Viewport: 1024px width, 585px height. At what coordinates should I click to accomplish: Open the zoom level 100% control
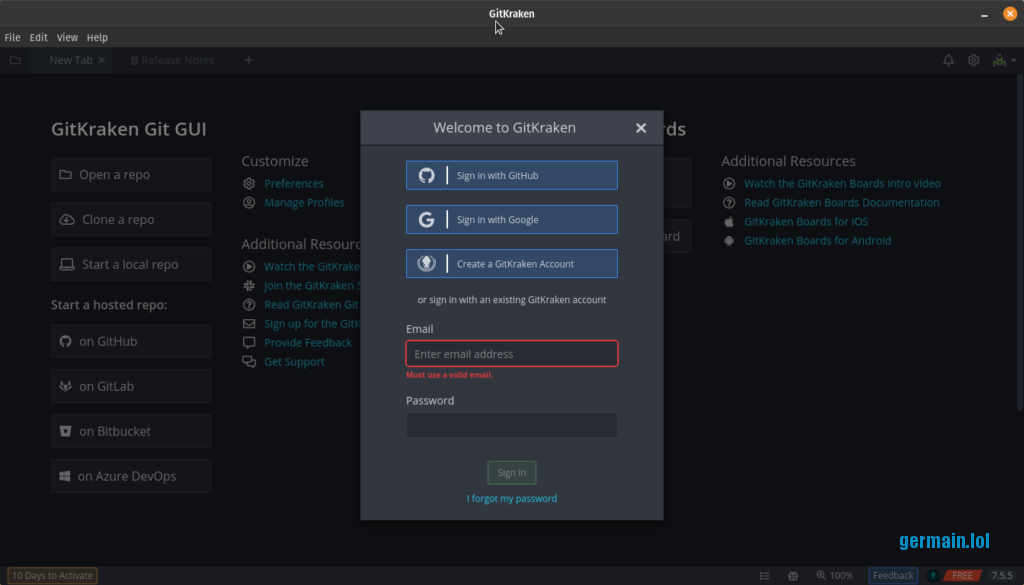pyautogui.click(x=835, y=575)
